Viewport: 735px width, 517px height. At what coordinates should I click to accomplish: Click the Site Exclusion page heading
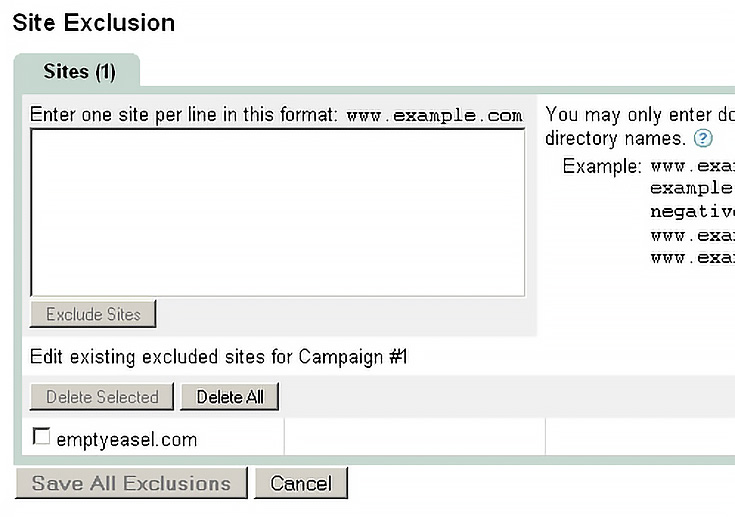click(x=94, y=22)
